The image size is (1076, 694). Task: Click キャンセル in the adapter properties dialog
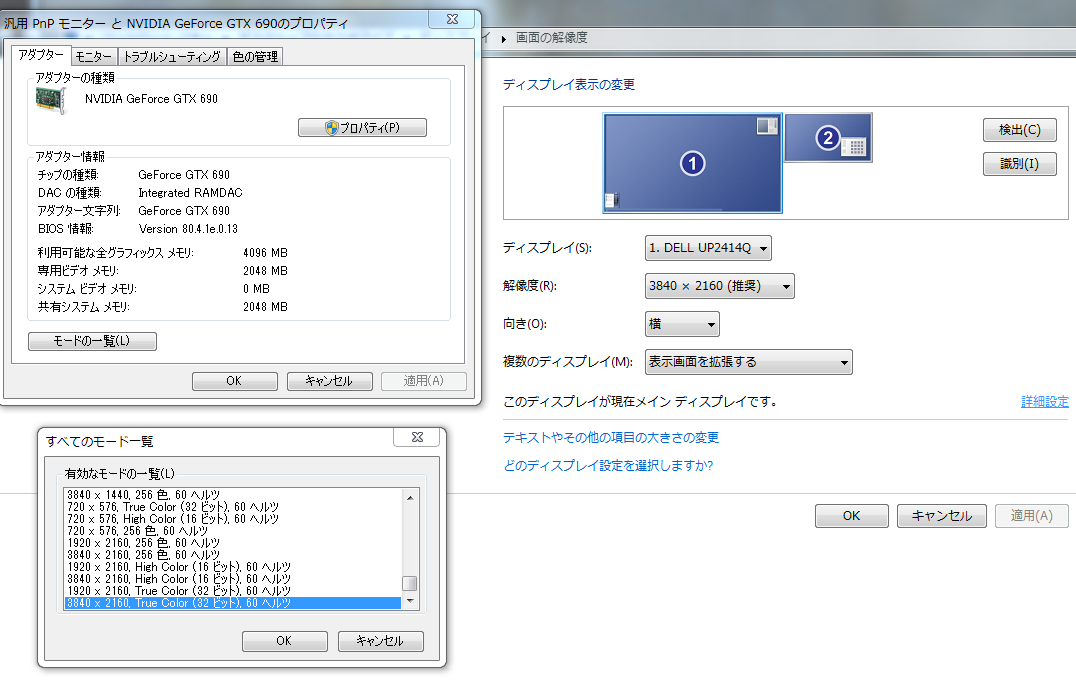click(329, 381)
